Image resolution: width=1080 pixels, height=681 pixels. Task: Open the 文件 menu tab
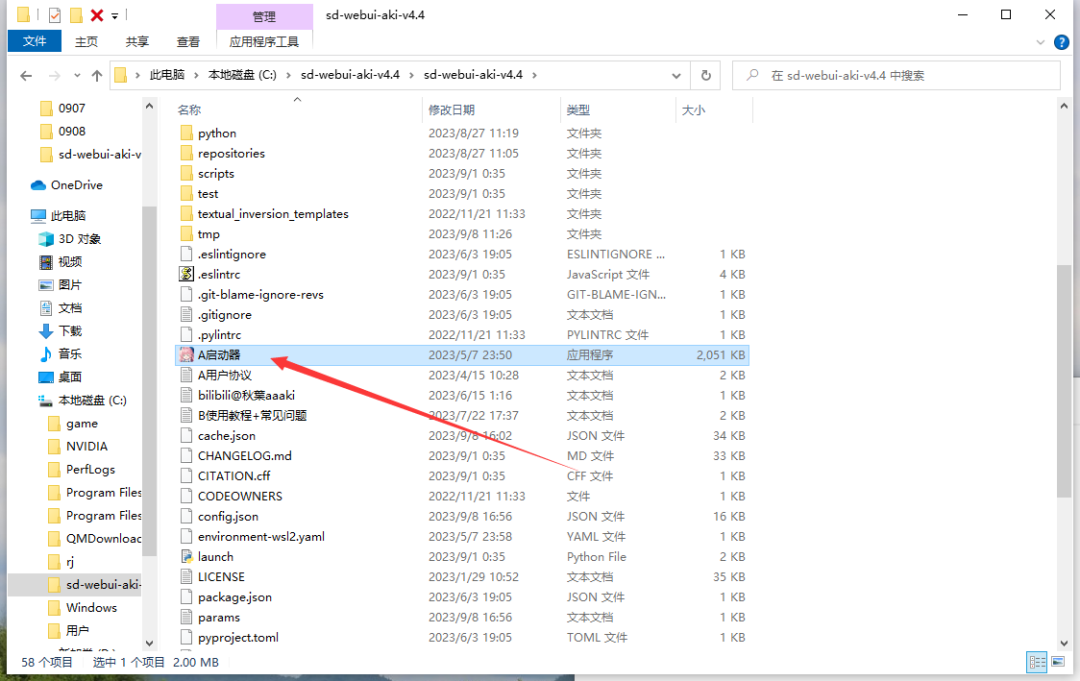coord(35,41)
